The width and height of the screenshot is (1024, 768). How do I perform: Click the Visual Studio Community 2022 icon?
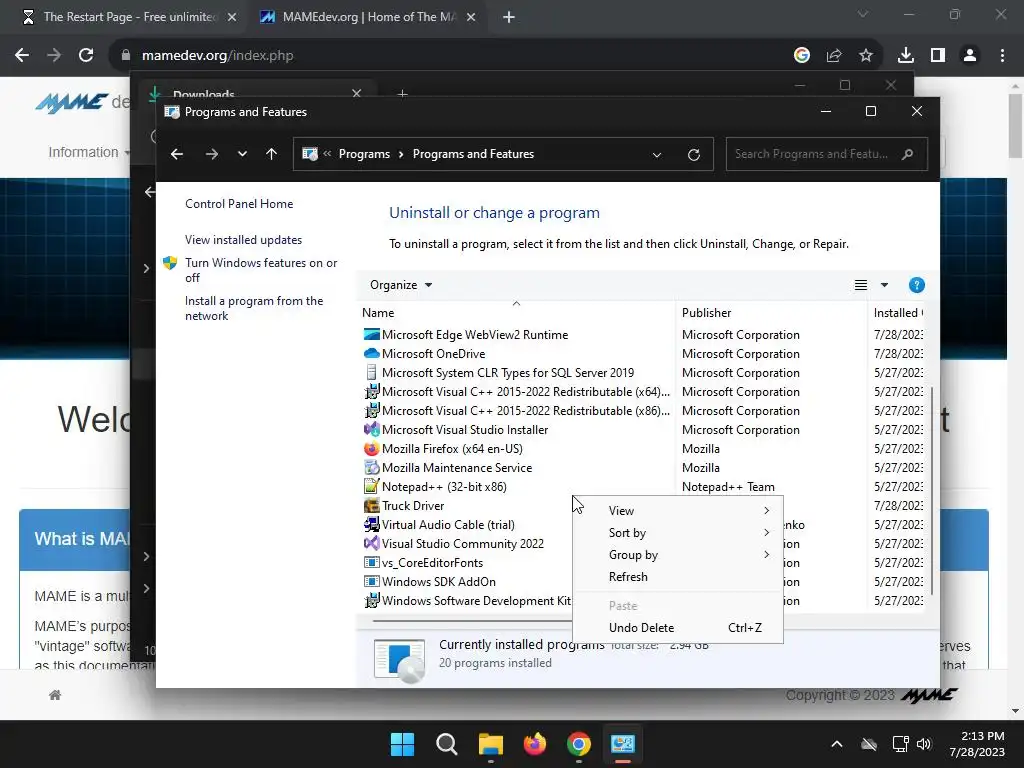[x=372, y=543]
